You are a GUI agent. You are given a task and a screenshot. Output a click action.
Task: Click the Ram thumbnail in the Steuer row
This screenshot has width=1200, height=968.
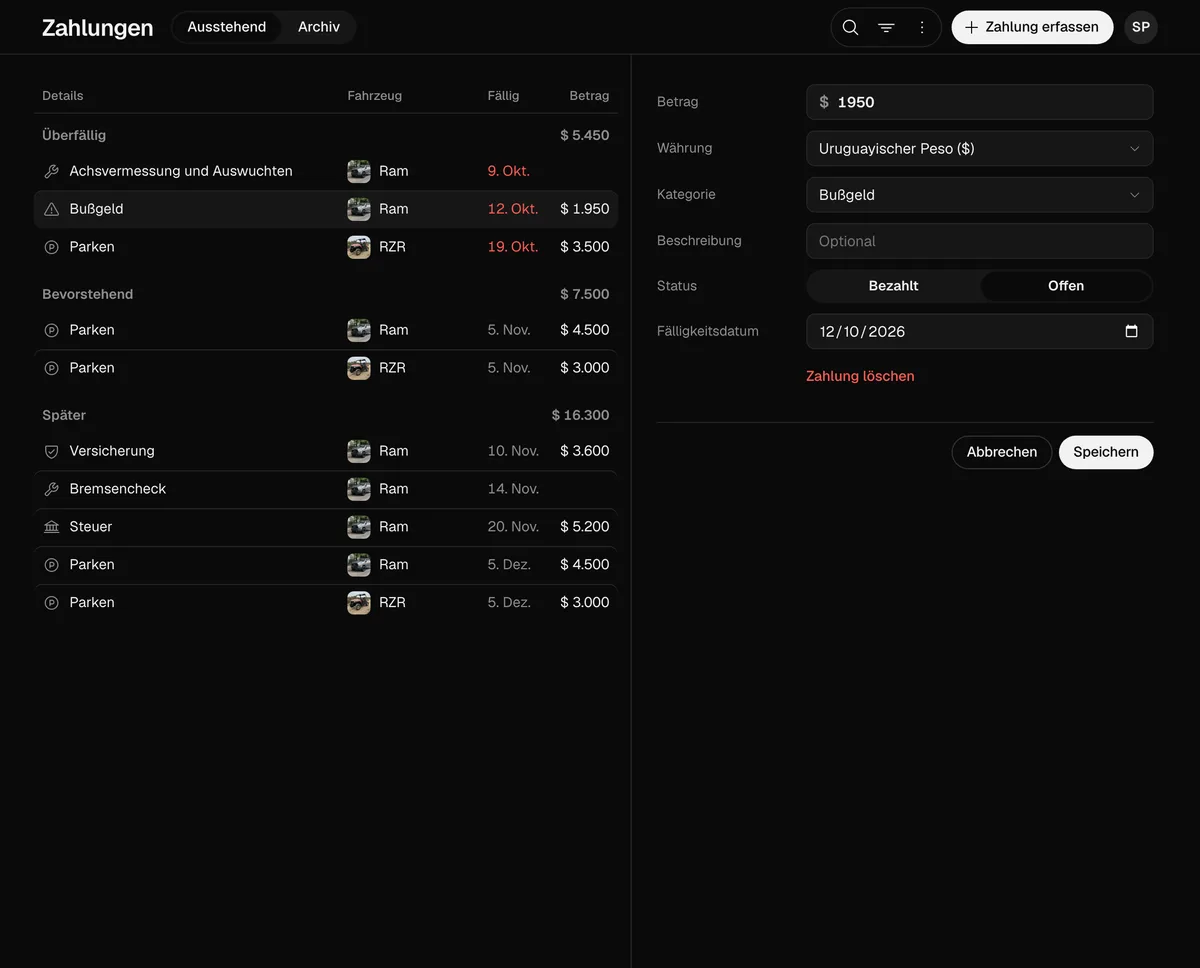(359, 528)
